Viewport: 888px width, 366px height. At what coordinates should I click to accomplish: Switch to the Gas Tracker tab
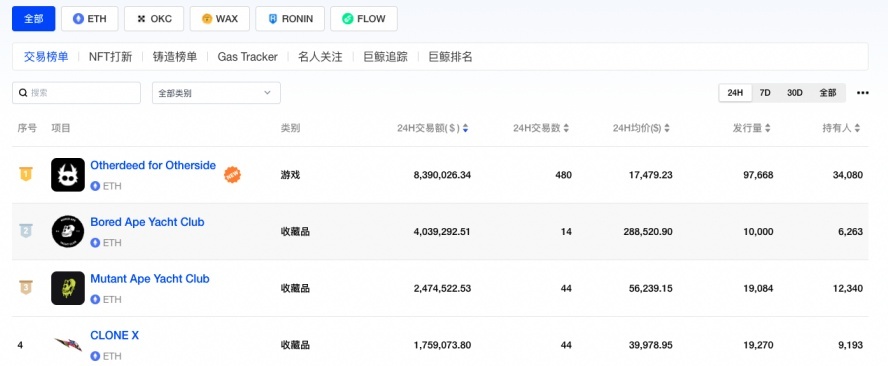point(247,57)
